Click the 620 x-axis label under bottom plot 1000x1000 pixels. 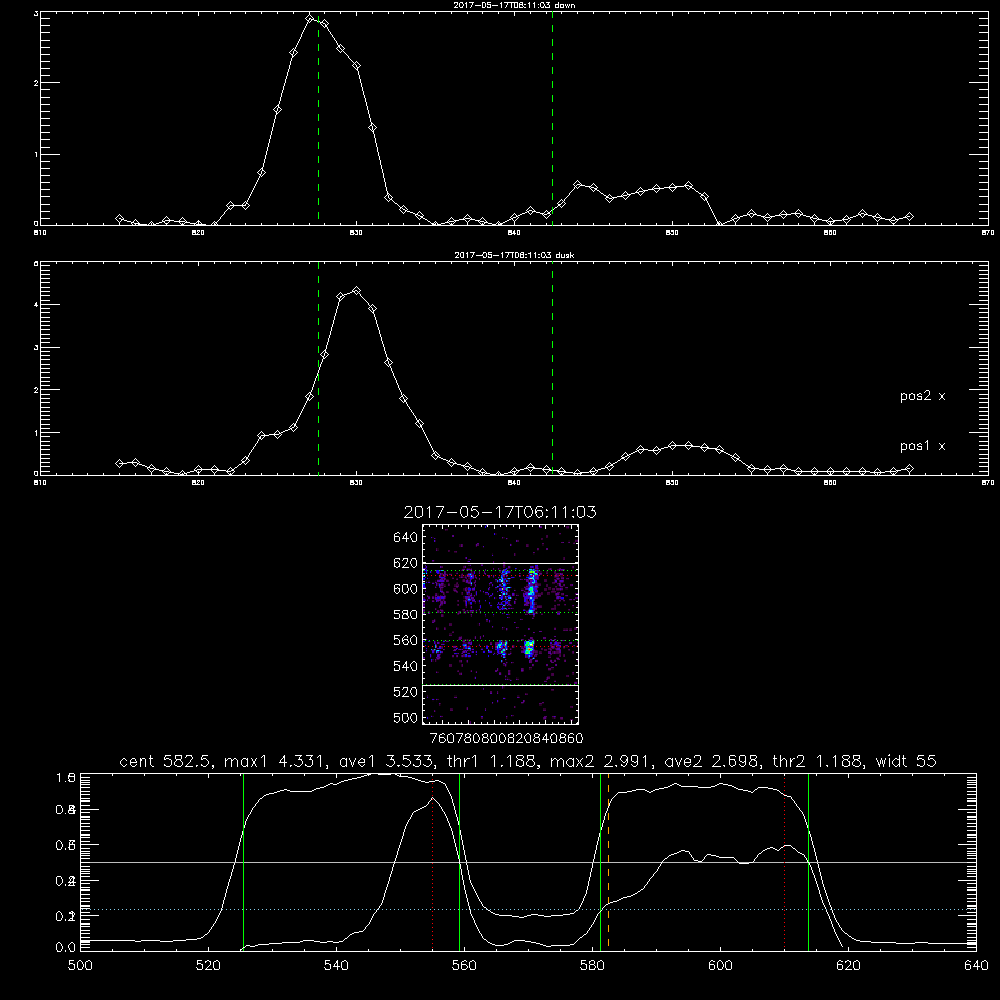[848, 966]
